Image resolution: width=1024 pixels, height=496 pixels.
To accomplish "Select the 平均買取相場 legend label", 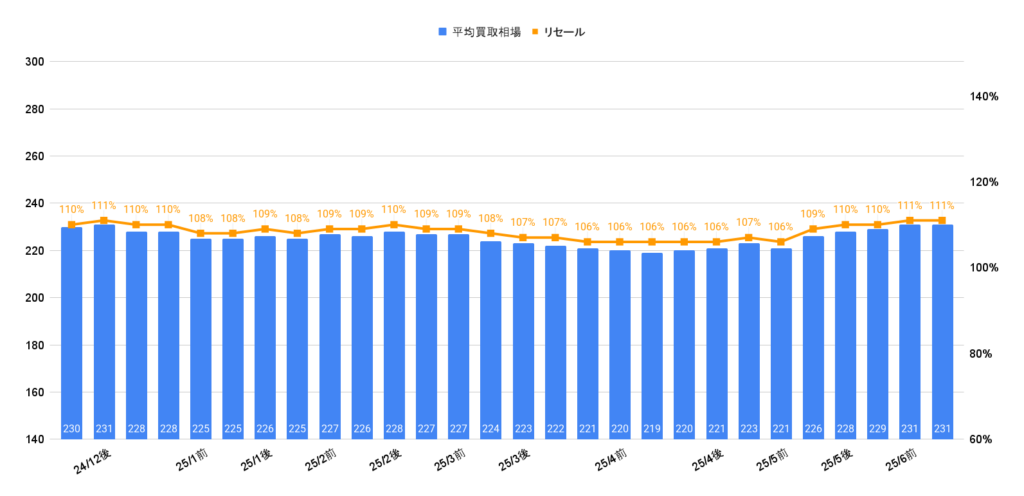I will click(486, 31).
